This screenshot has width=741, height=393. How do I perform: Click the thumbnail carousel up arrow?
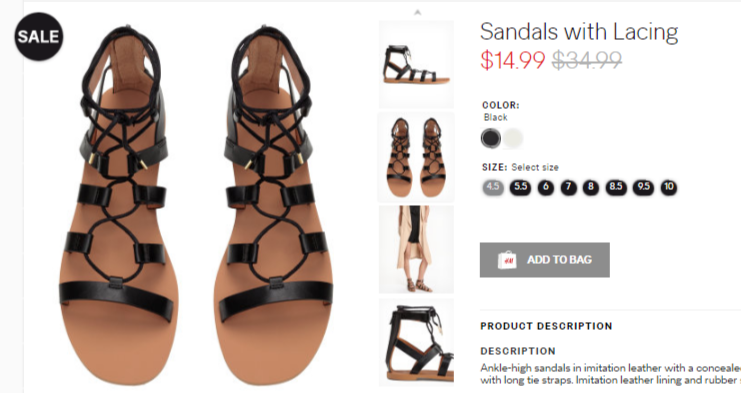[x=417, y=12]
